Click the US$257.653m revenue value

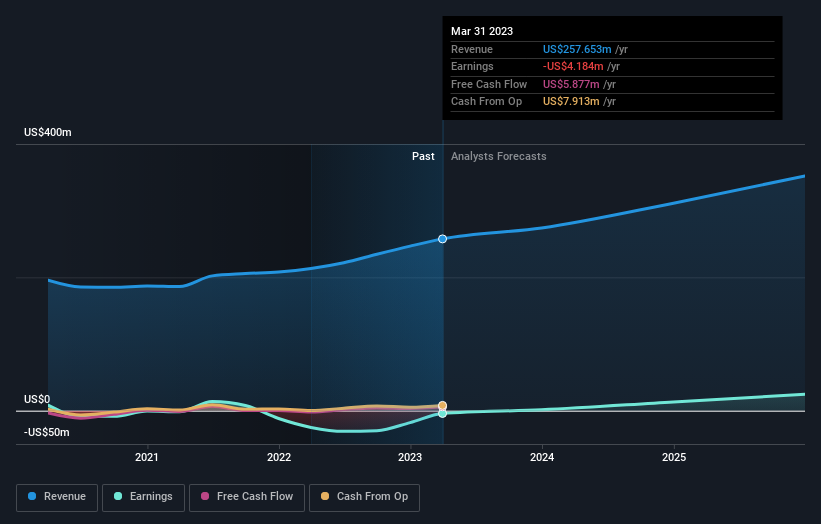[x=577, y=49]
